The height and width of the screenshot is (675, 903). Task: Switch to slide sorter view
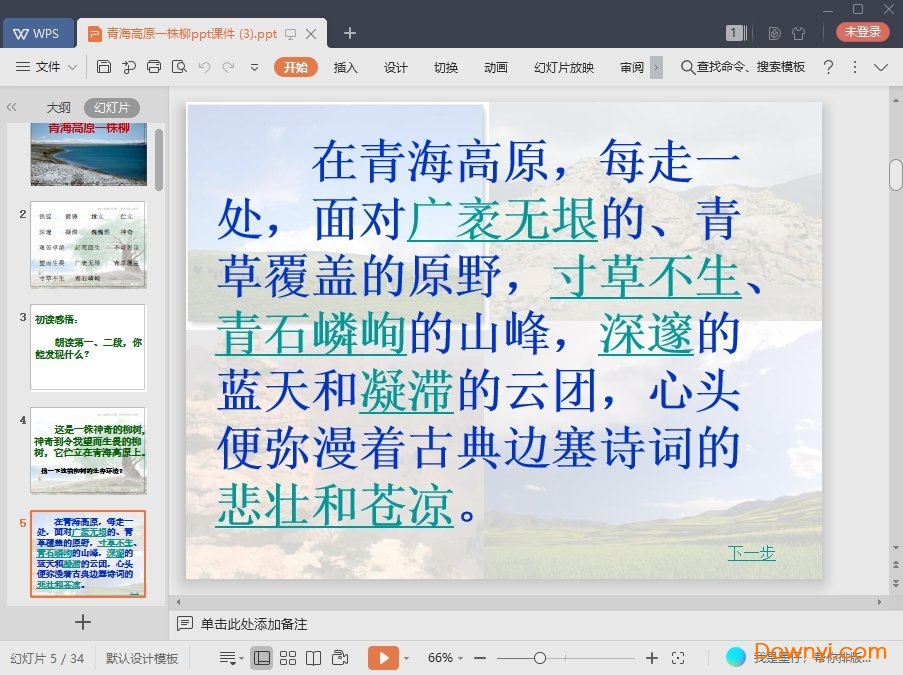pyautogui.click(x=288, y=658)
